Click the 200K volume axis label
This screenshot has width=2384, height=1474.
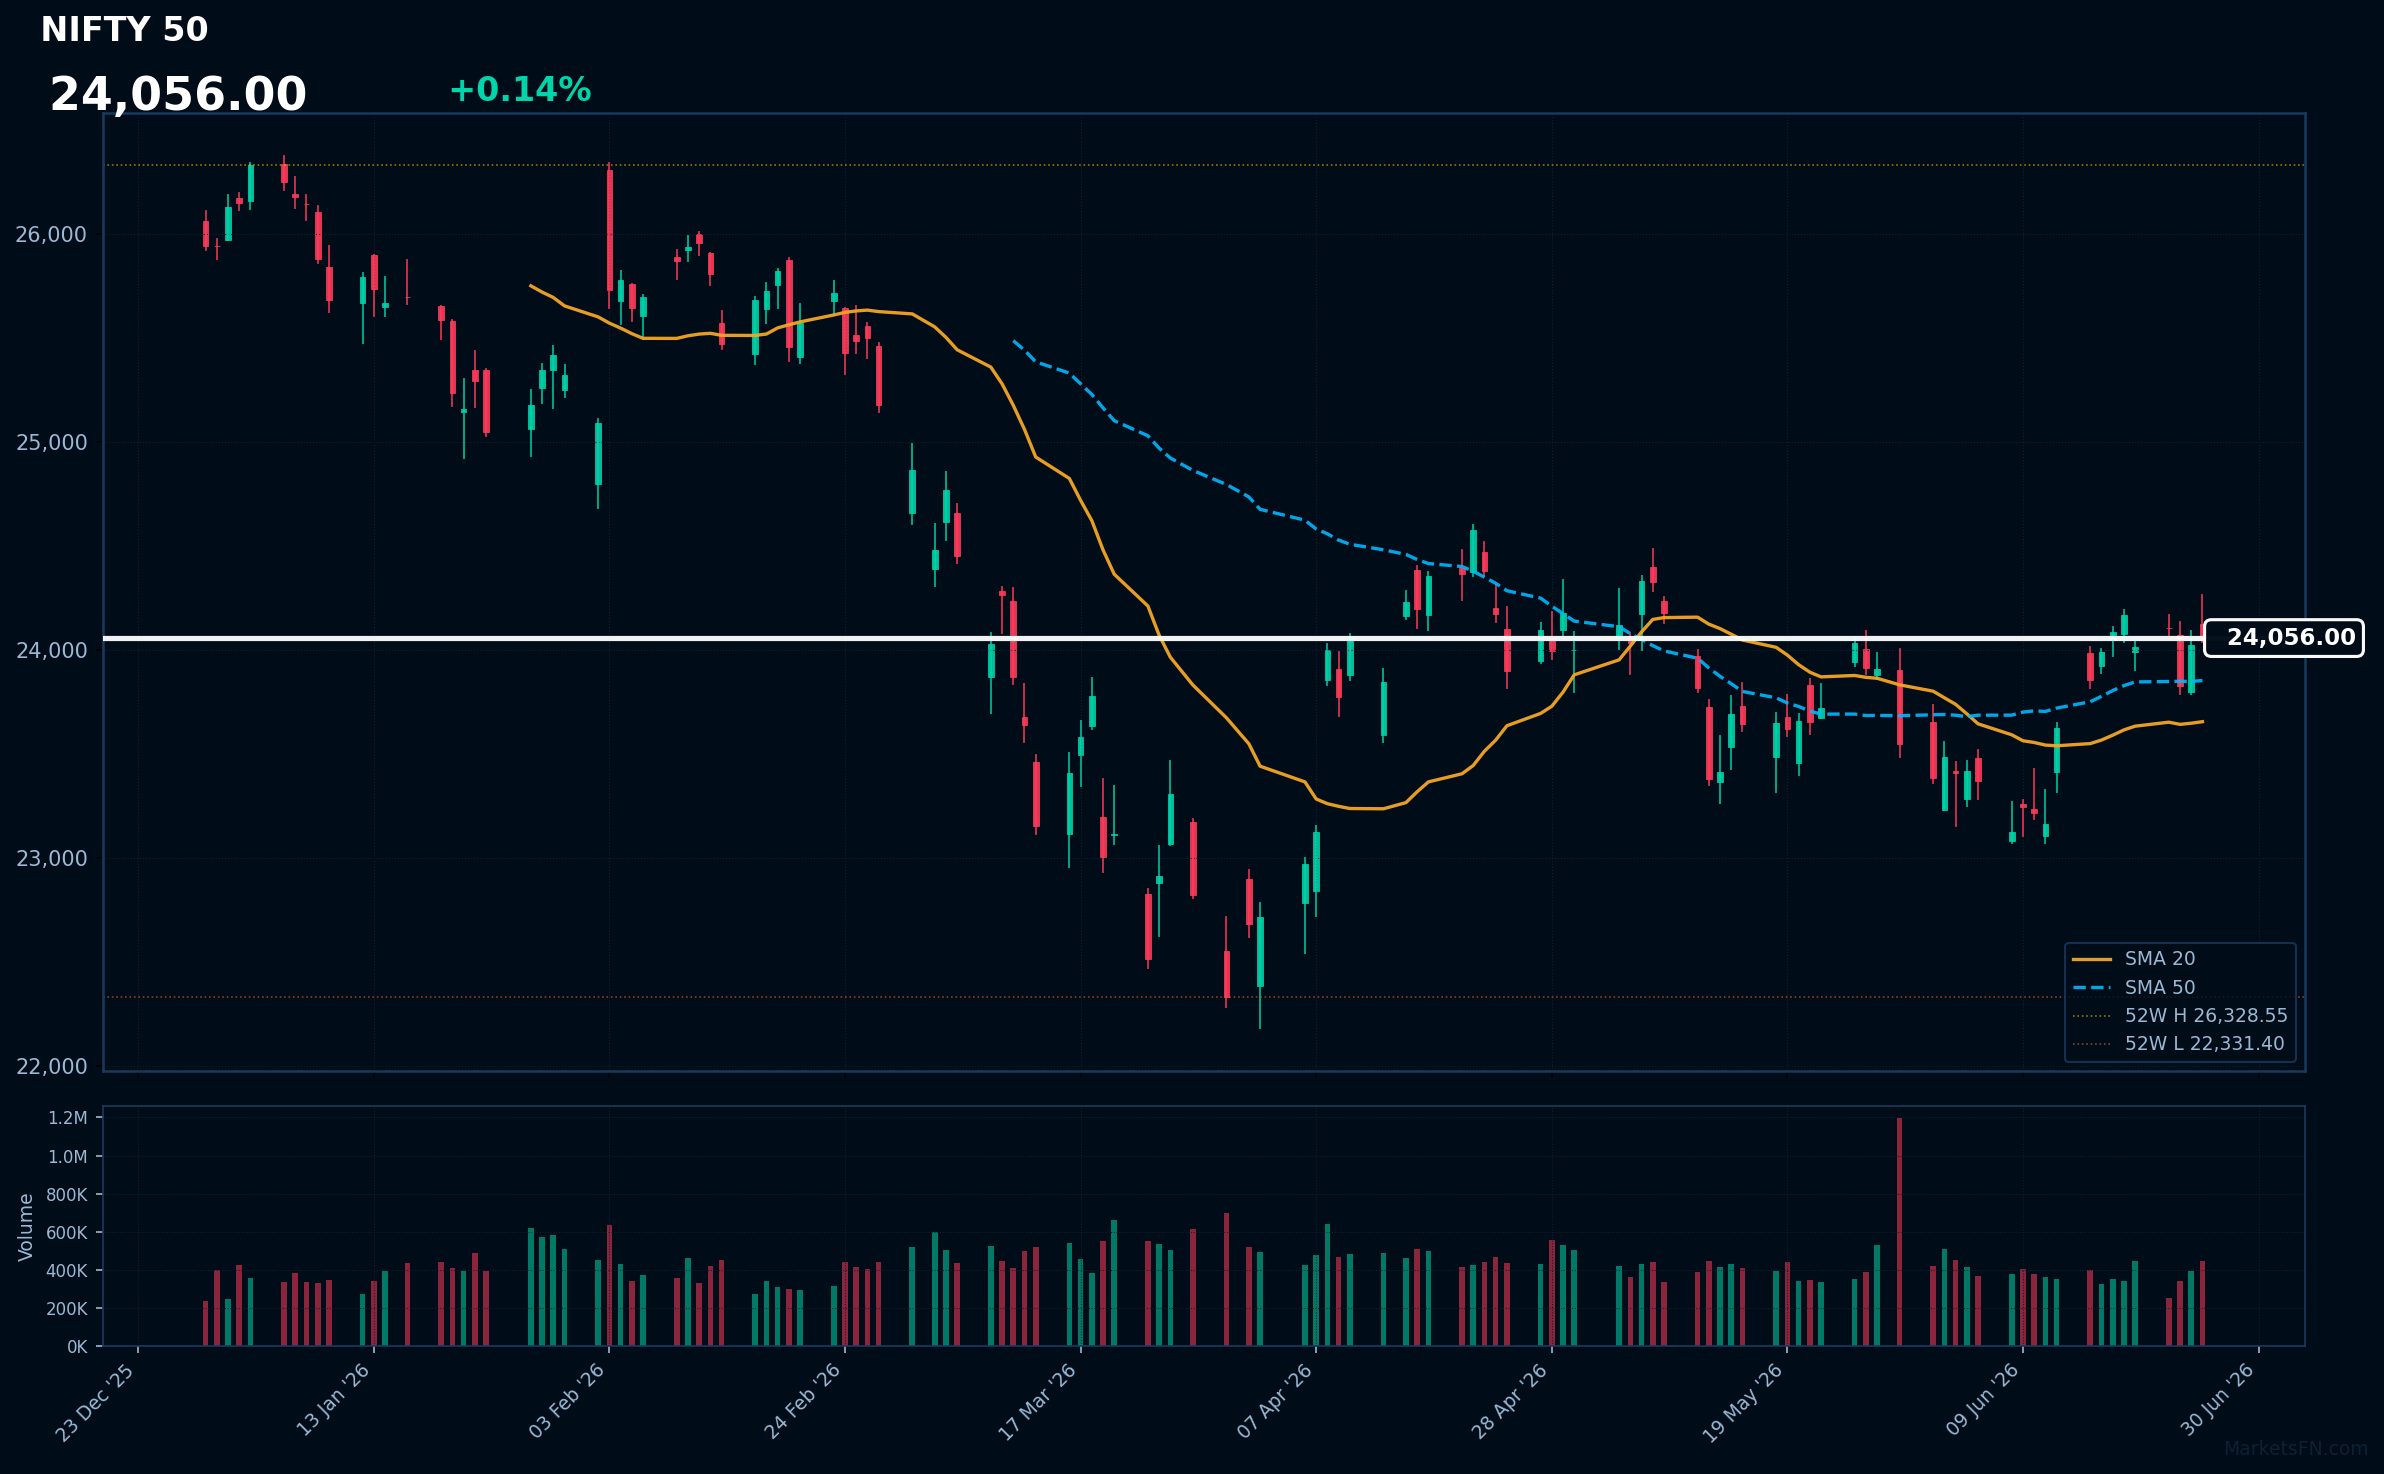[67, 1309]
